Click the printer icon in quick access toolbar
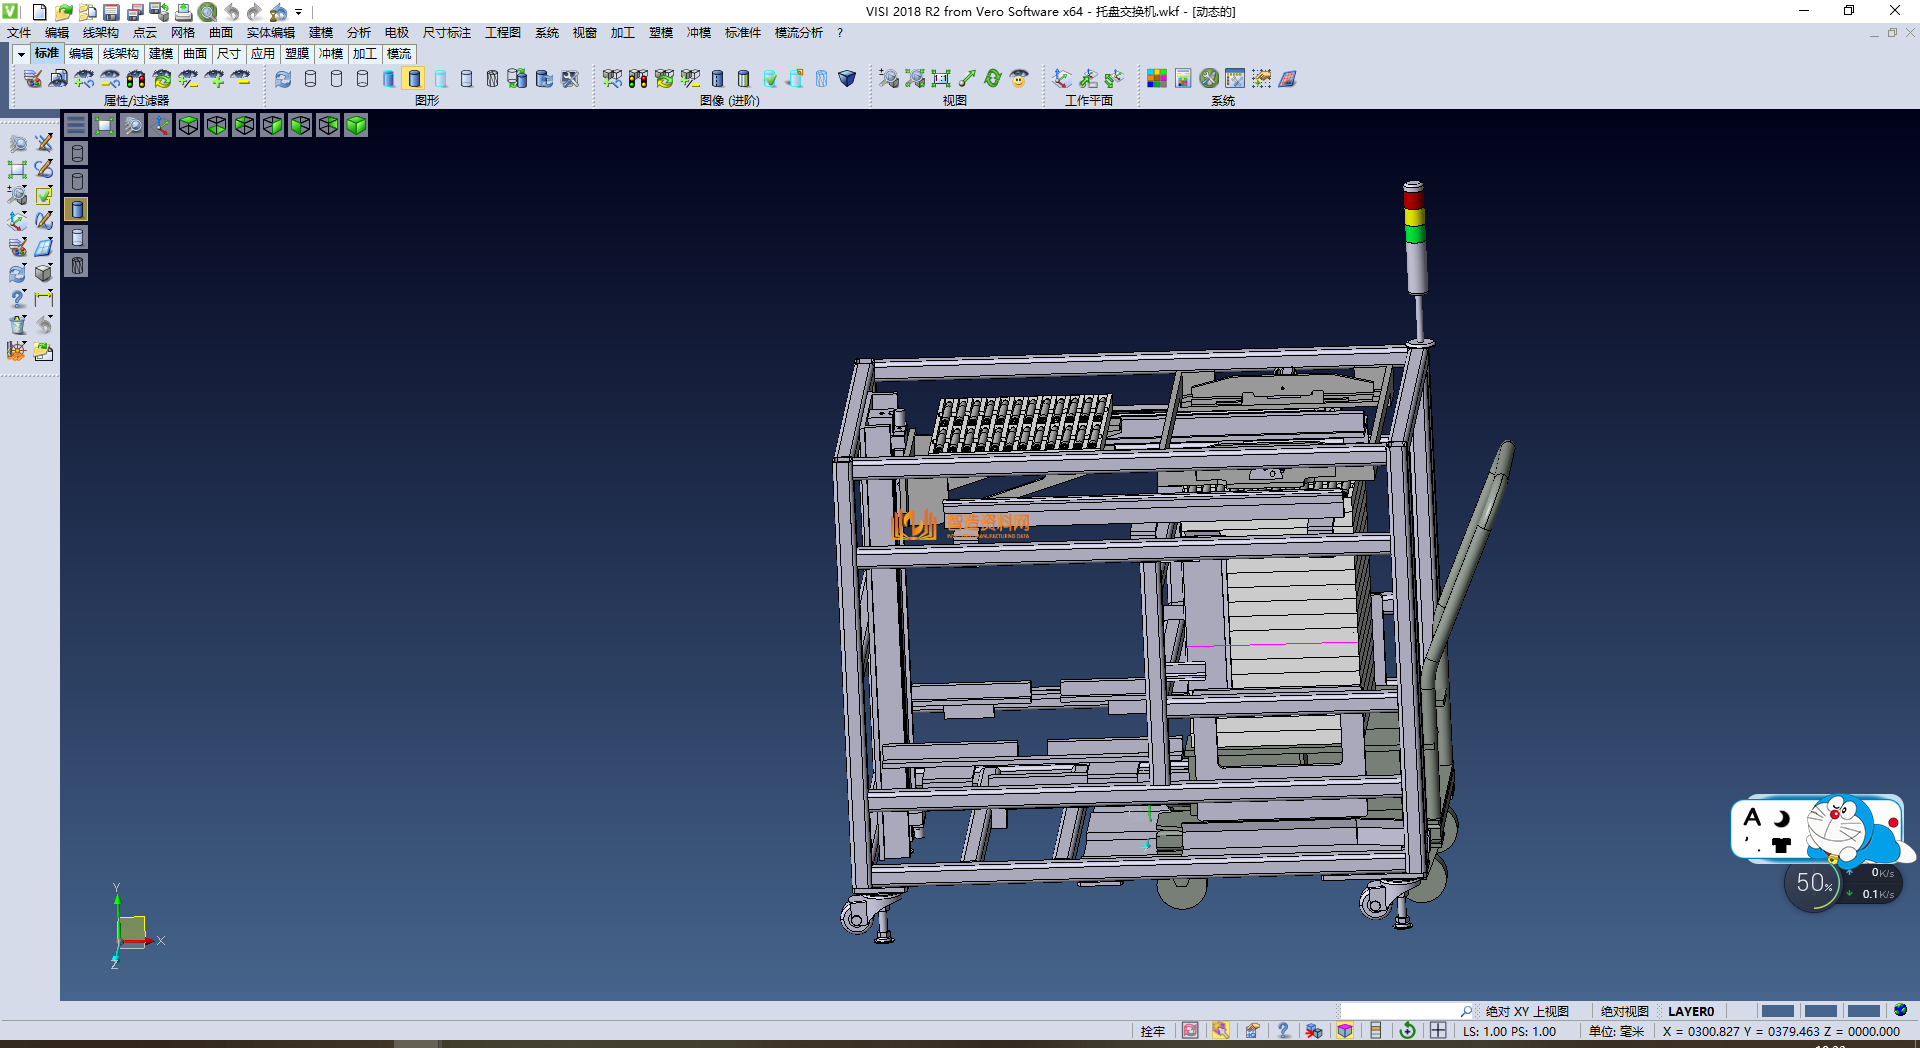 (184, 12)
